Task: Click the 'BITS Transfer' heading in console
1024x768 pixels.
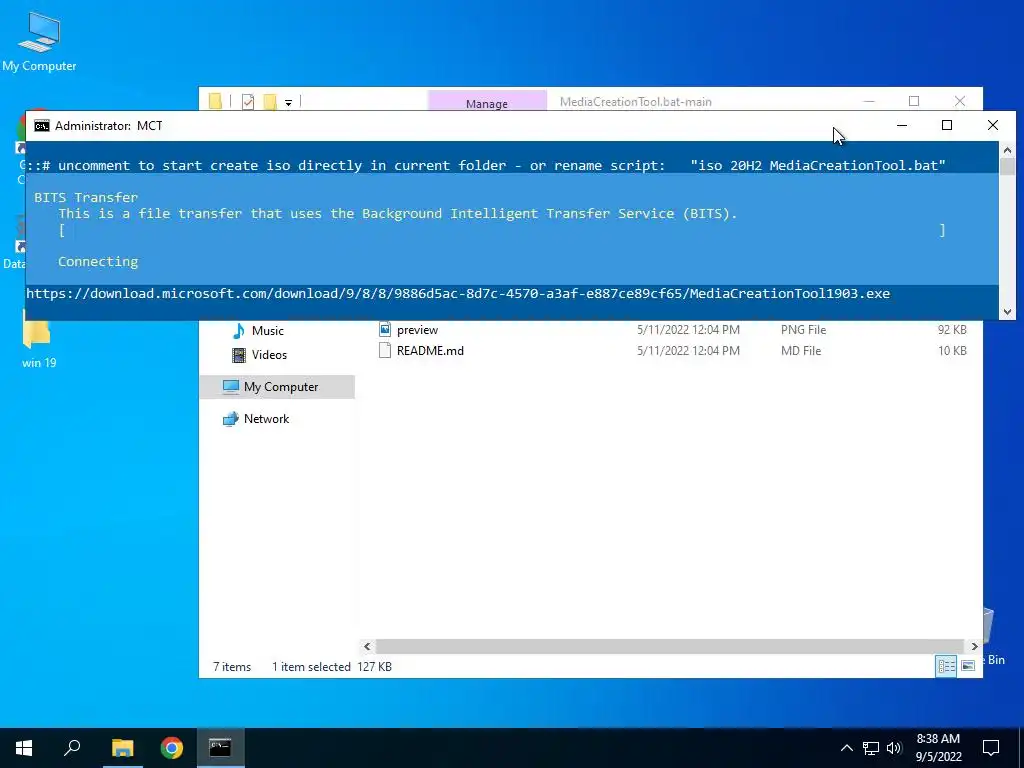Action: (86, 197)
